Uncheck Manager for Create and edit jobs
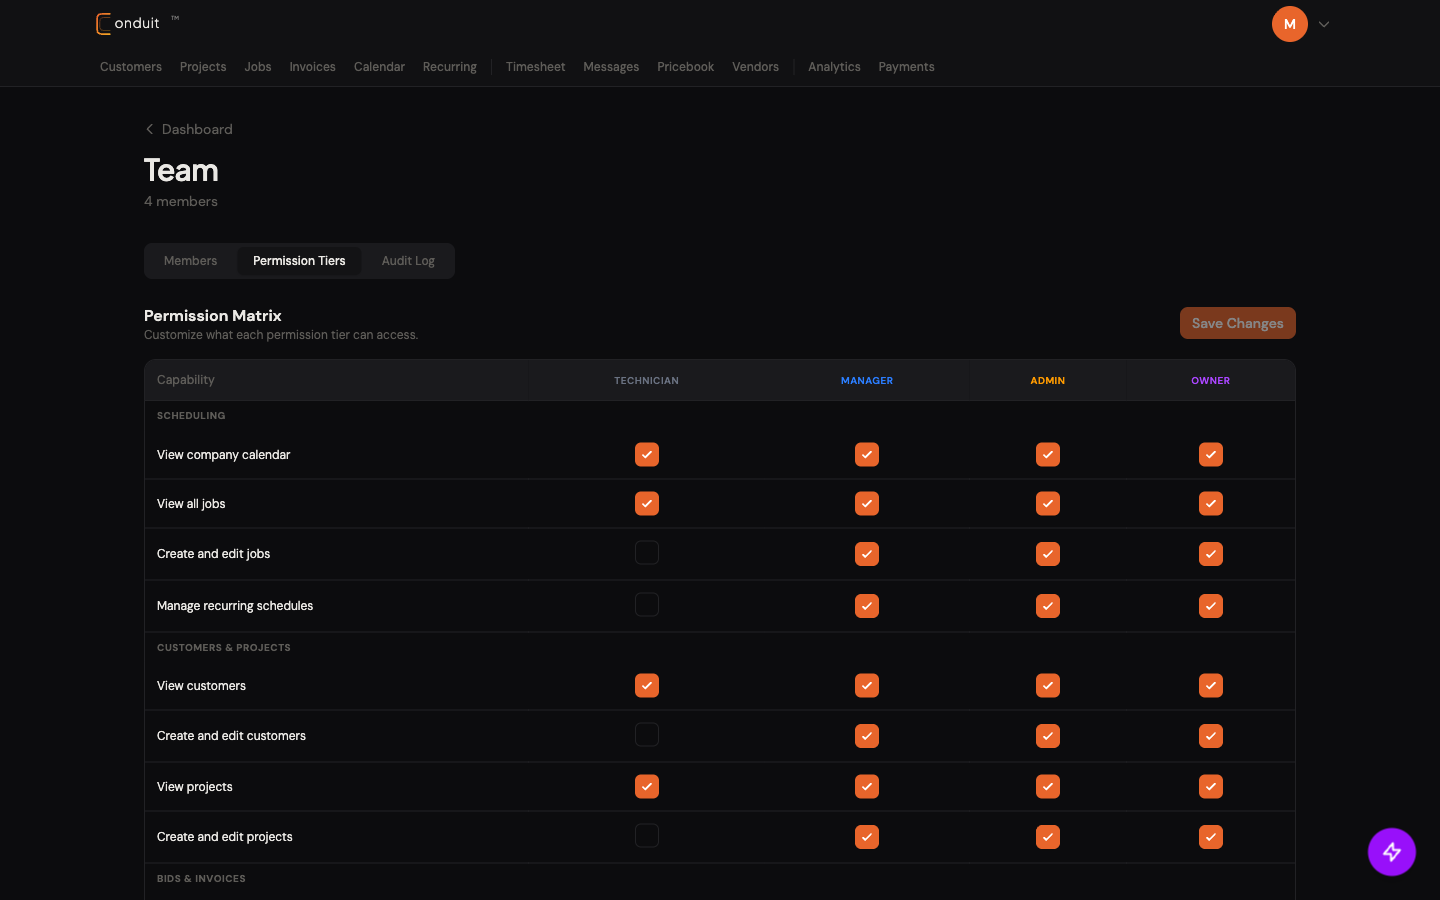The width and height of the screenshot is (1440, 900). [867, 554]
